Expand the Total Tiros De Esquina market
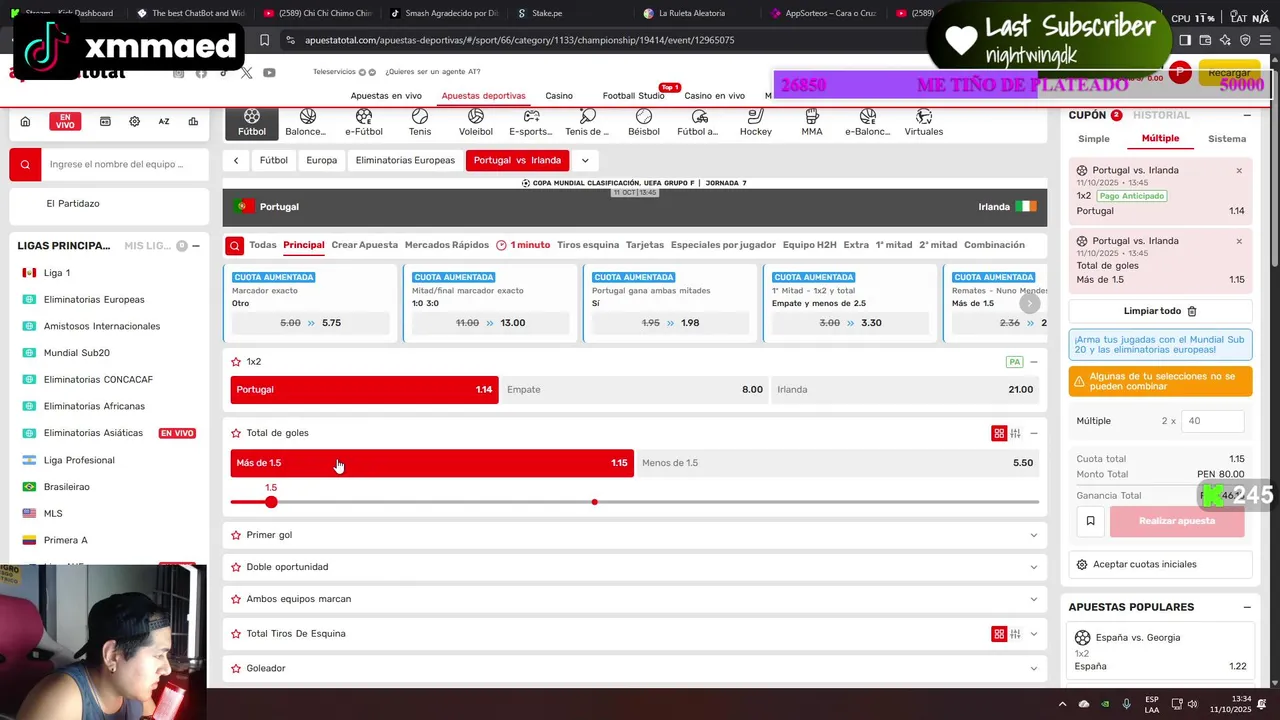 (1033, 634)
